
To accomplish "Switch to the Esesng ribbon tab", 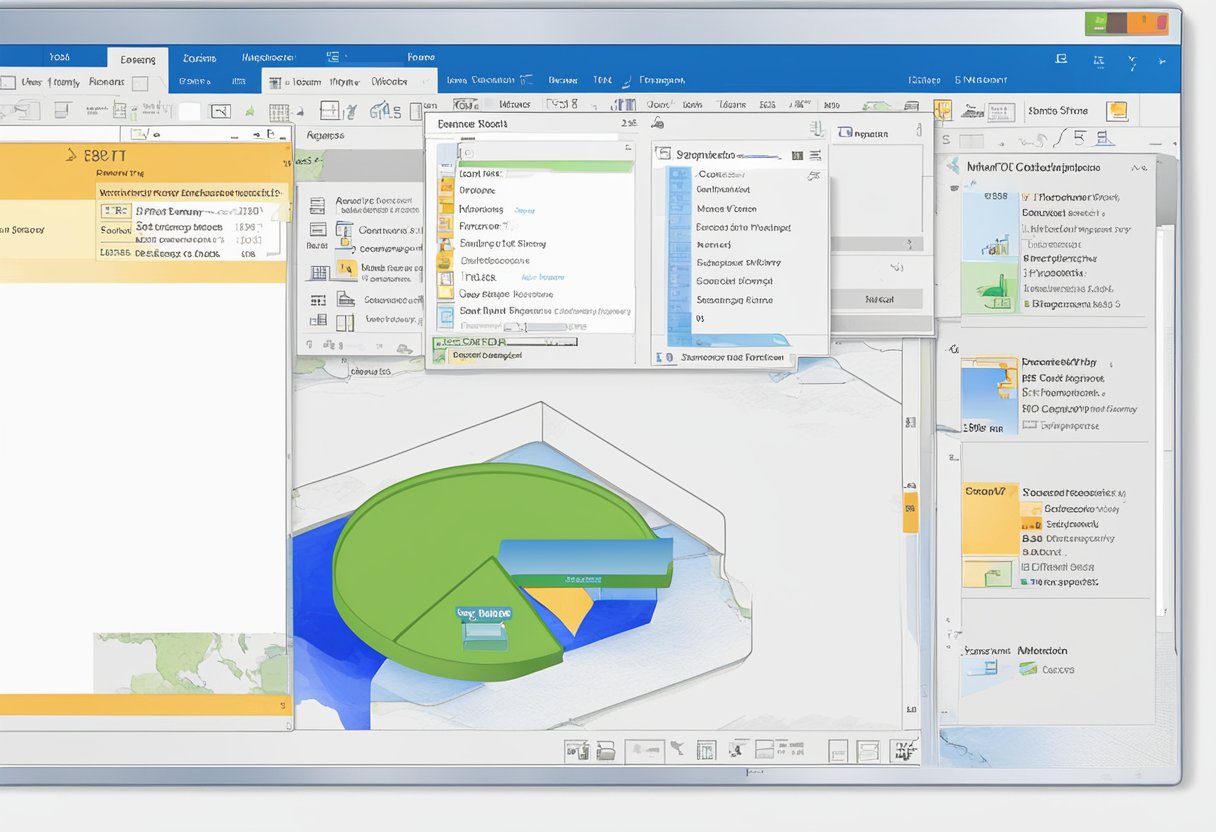I will click(x=137, y=59).
